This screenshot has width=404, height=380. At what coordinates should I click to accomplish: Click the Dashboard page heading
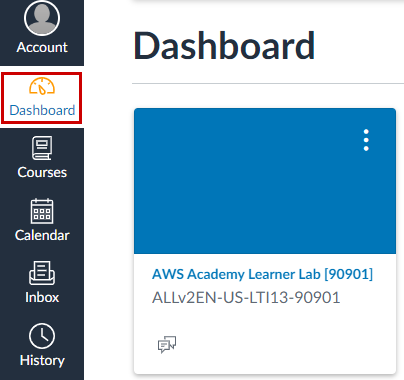coord(224,46)
